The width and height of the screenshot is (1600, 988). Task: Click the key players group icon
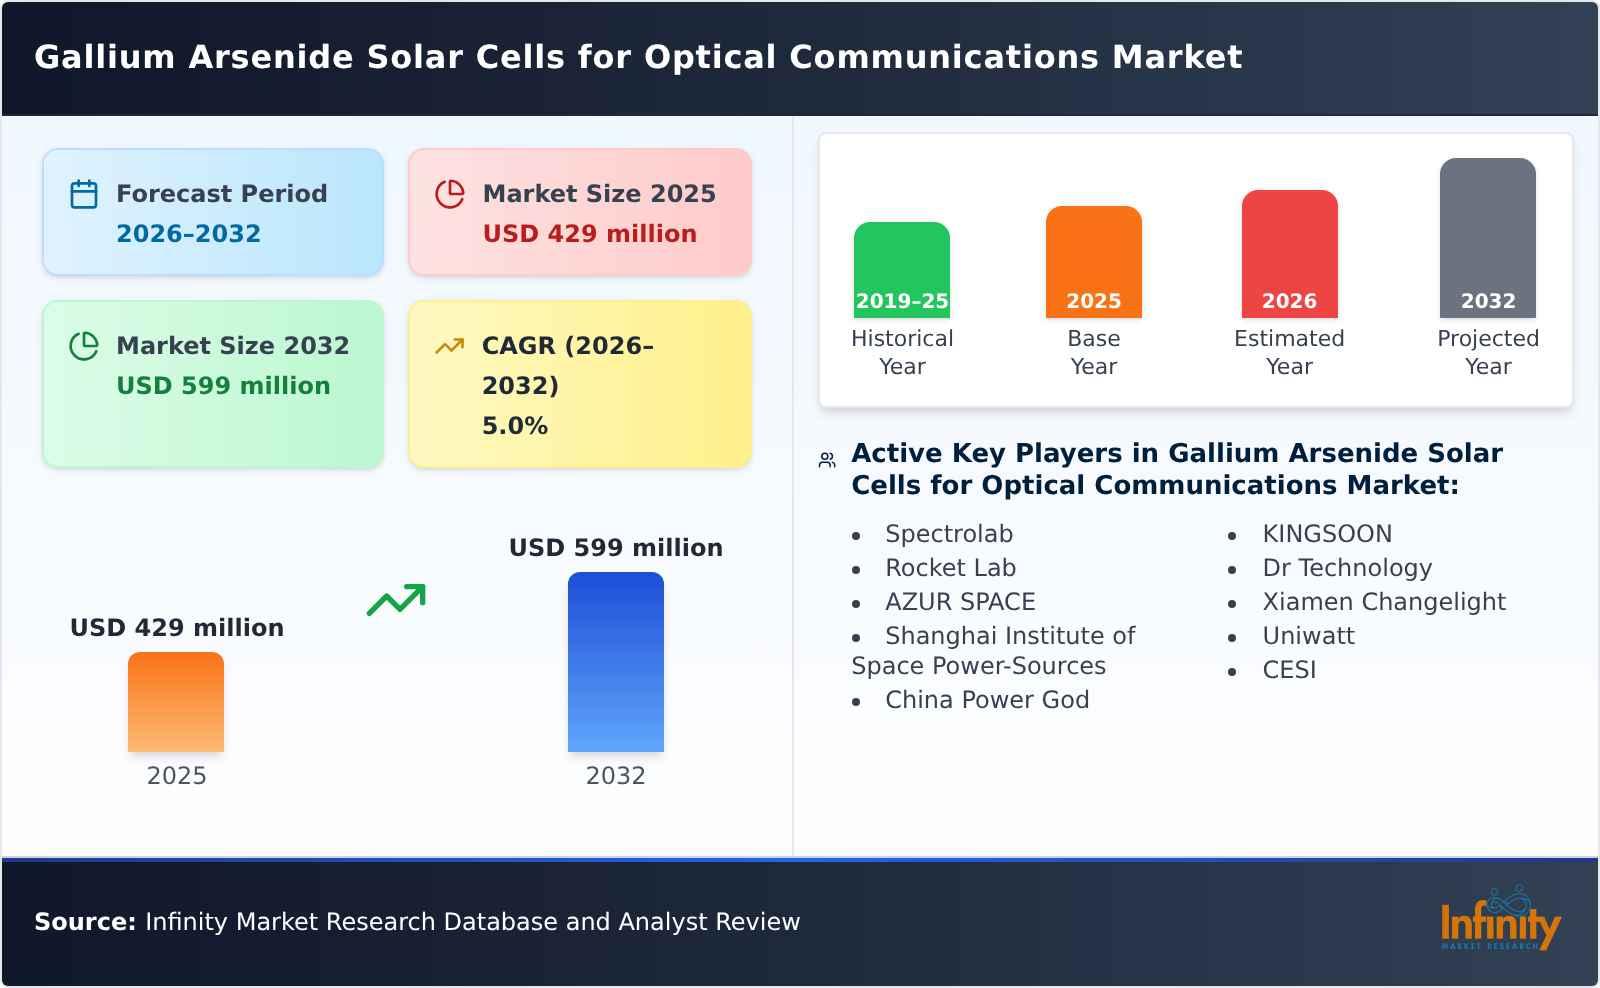[x=825, y=458]
